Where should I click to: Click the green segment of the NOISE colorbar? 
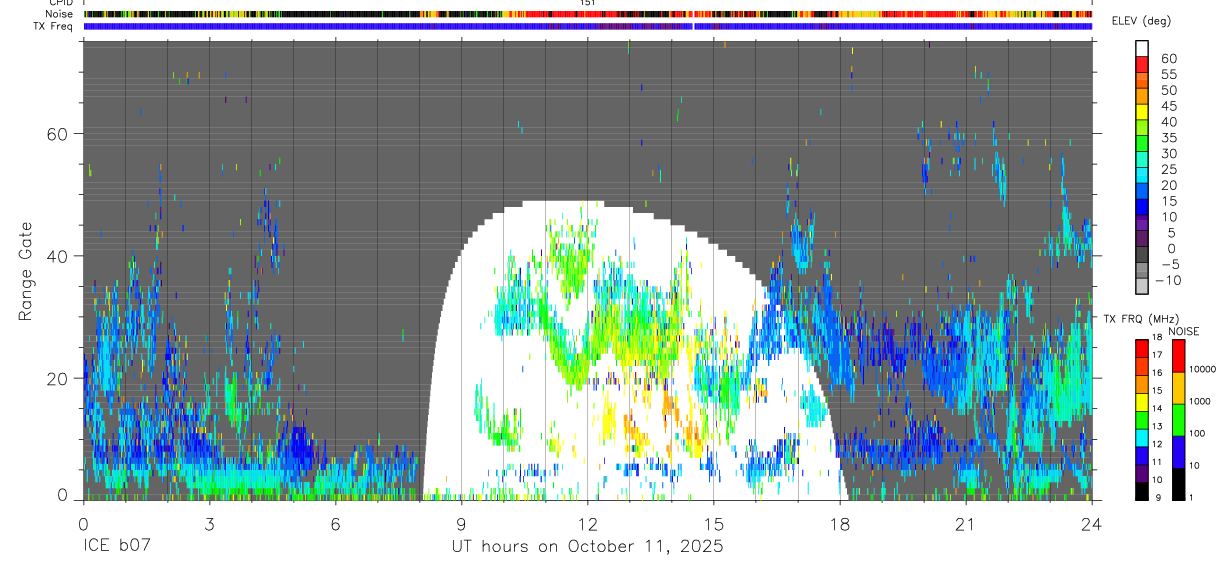(x=1179, y=420)
